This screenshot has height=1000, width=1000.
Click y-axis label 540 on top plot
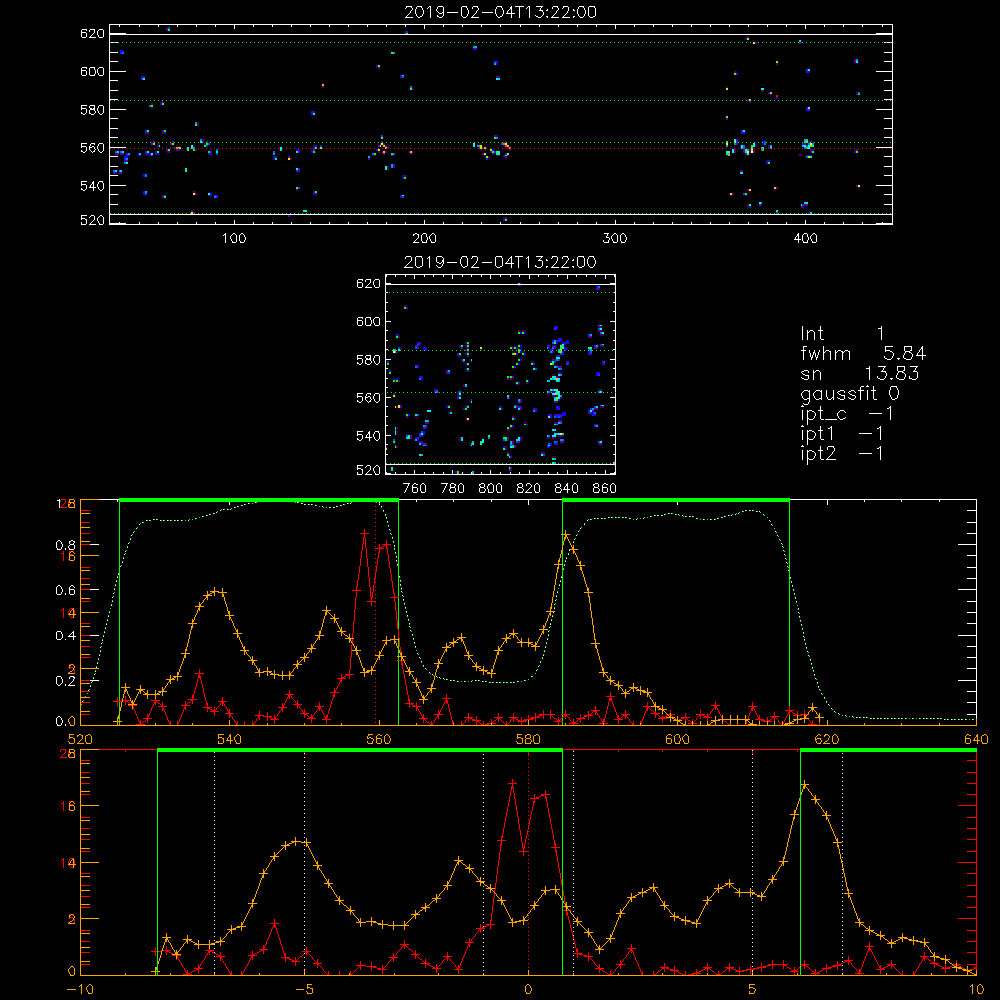[x=92, y=186]
